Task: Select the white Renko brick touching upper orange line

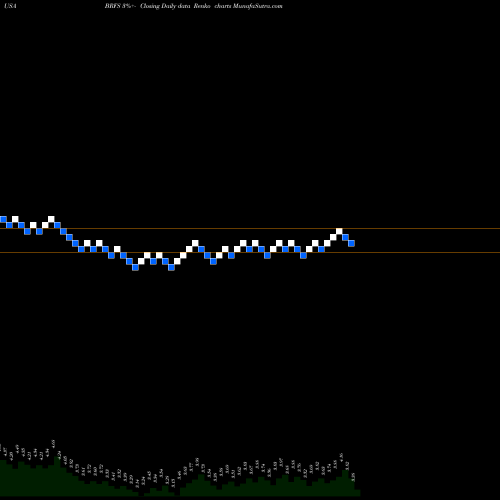Action: point(339,231)
